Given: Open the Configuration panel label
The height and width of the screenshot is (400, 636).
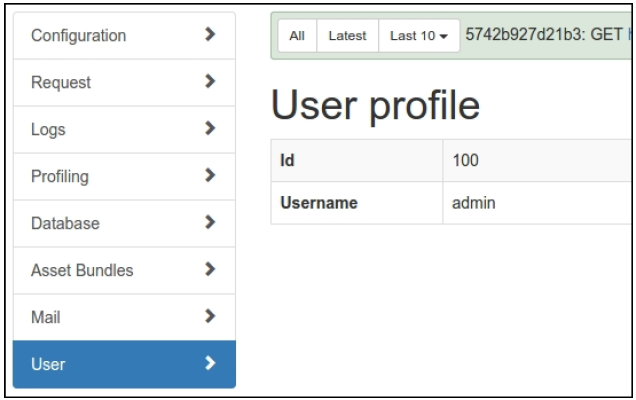Looking at the screenshot, I should 79,36.
